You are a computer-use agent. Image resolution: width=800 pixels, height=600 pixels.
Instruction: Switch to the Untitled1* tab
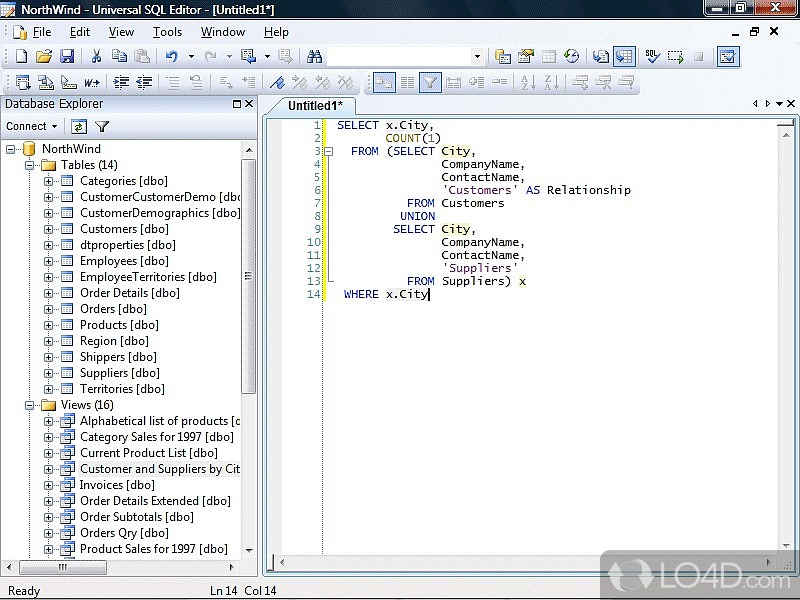(315, 105)
